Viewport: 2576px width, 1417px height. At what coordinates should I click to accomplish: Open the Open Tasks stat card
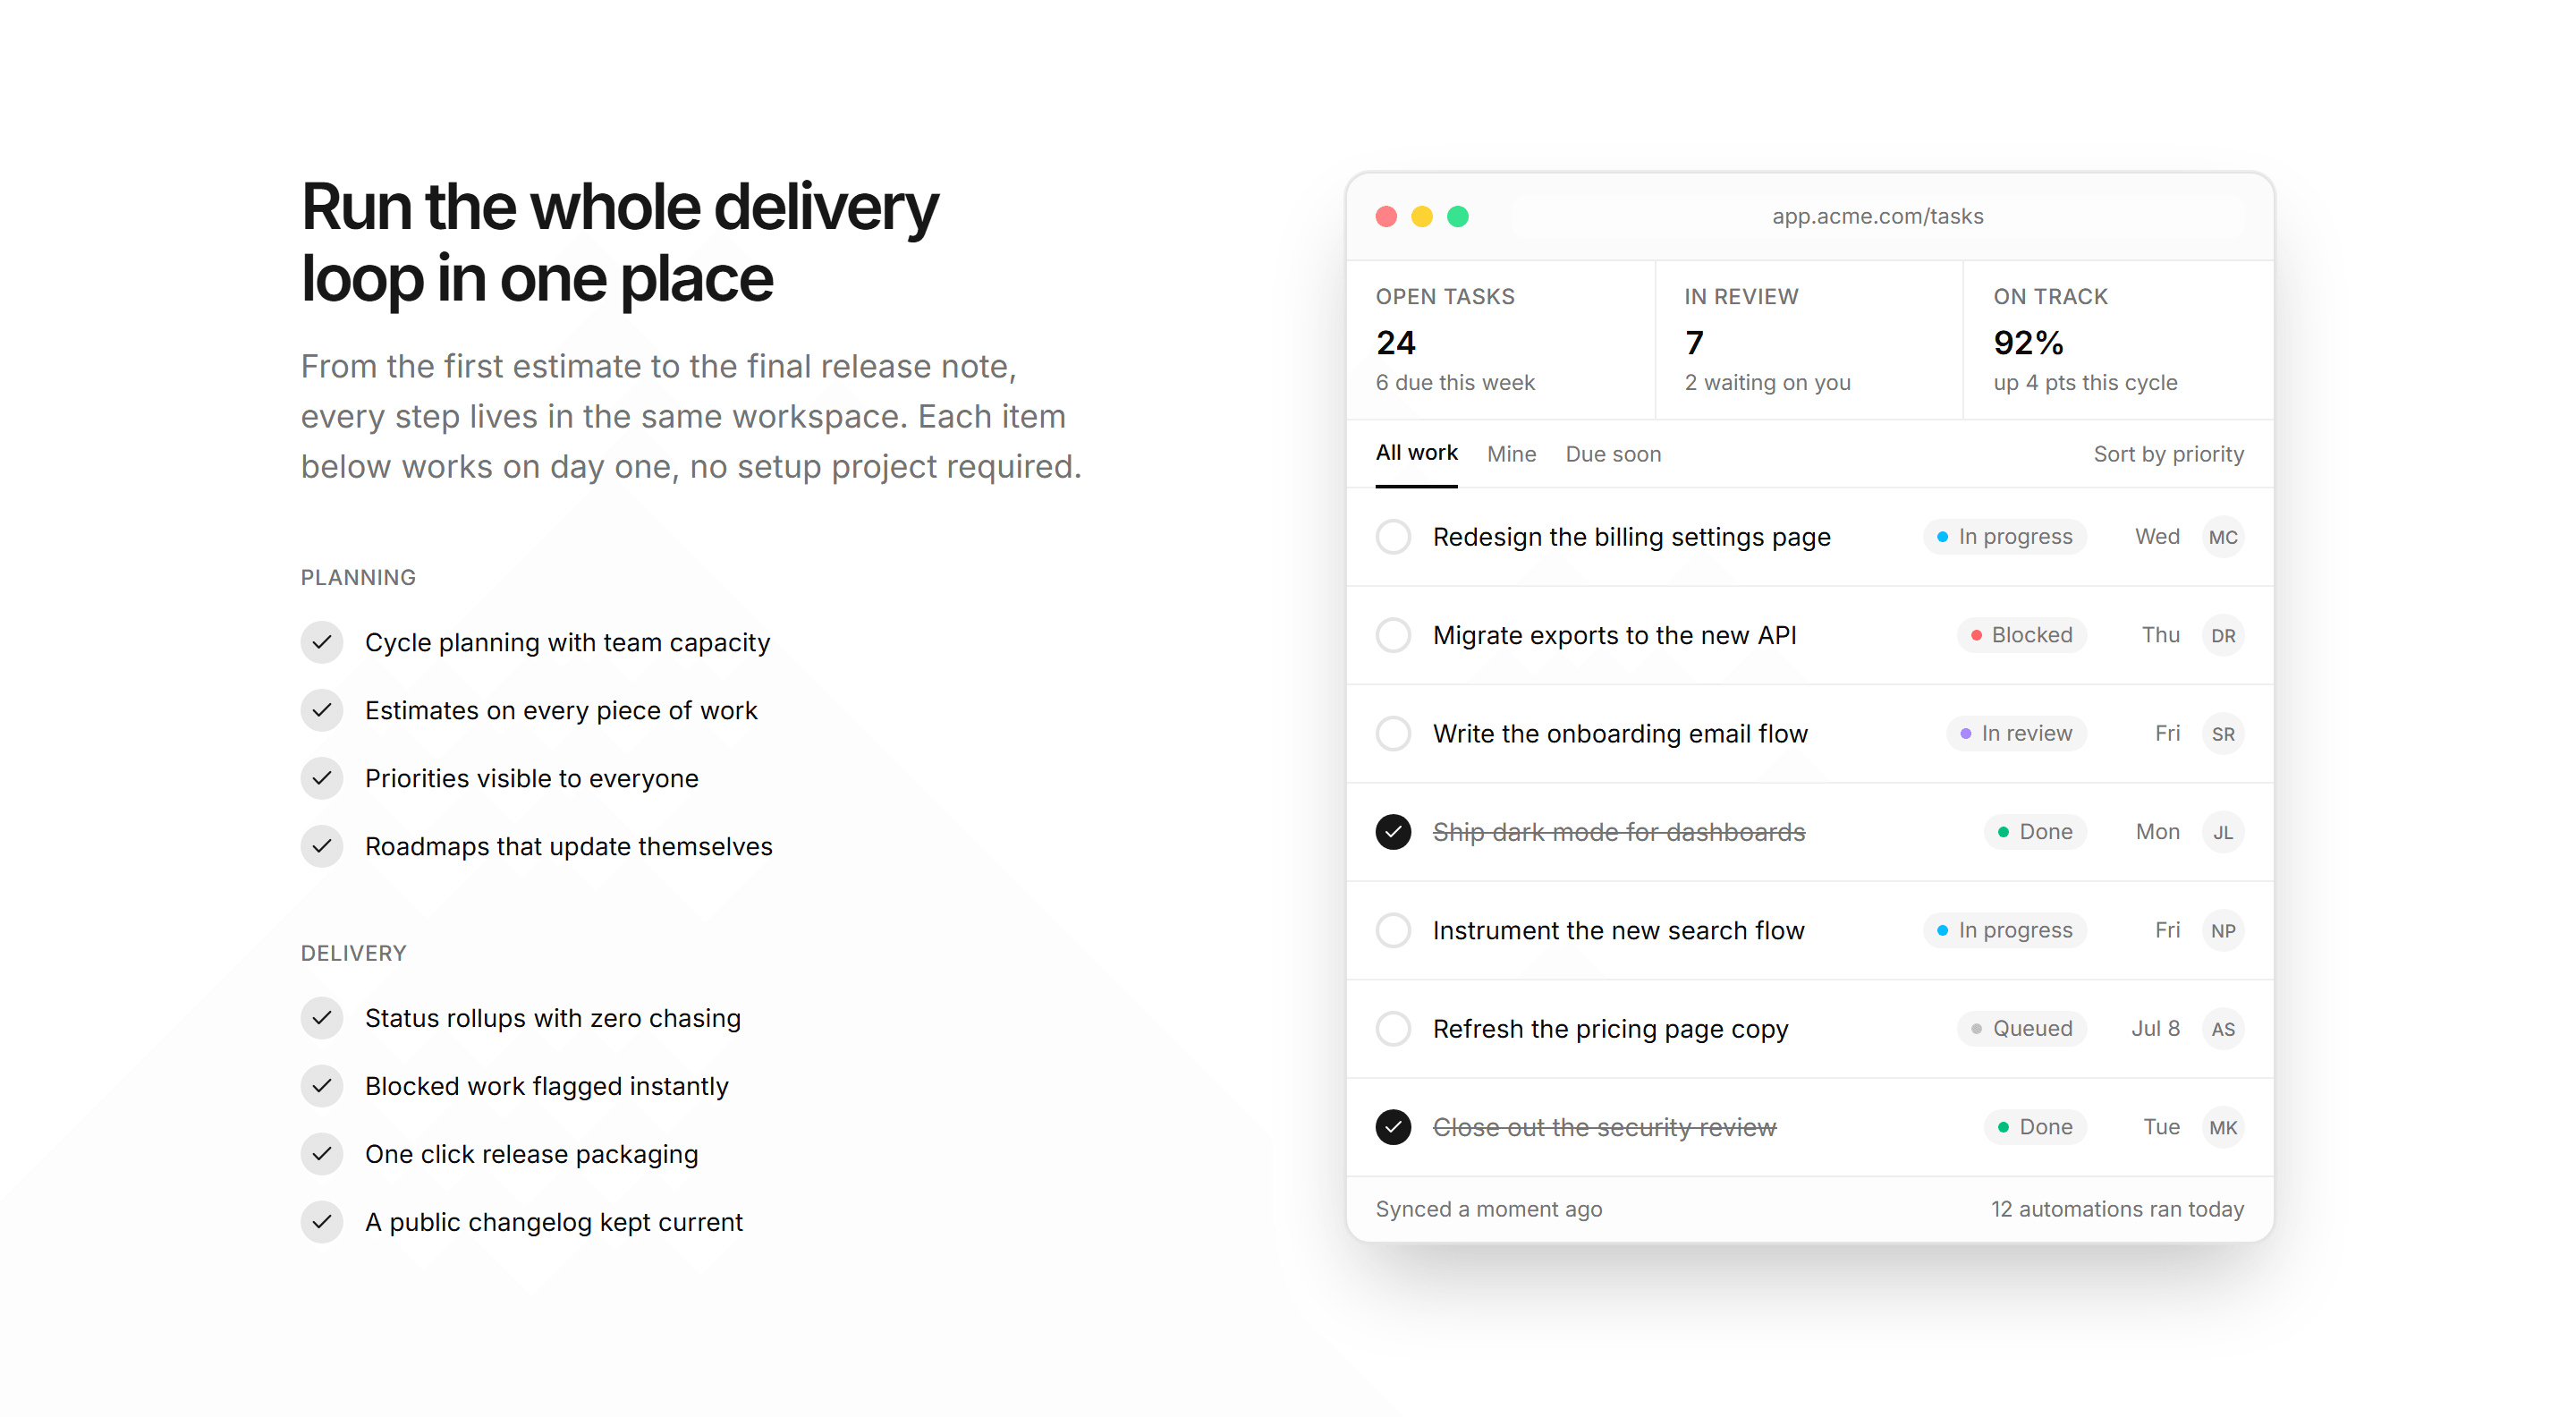coord(1501,340)
